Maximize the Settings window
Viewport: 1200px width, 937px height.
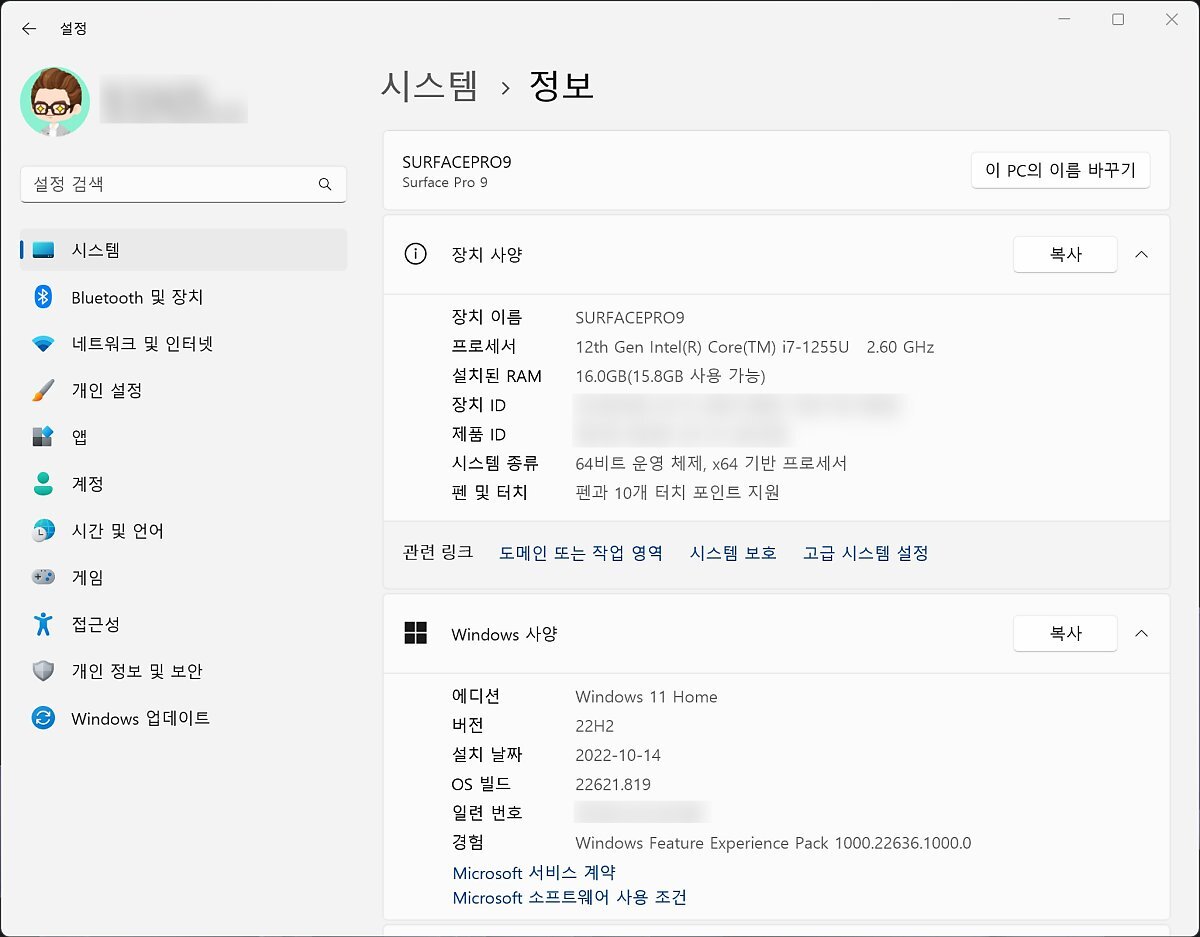pos(1118,20)
